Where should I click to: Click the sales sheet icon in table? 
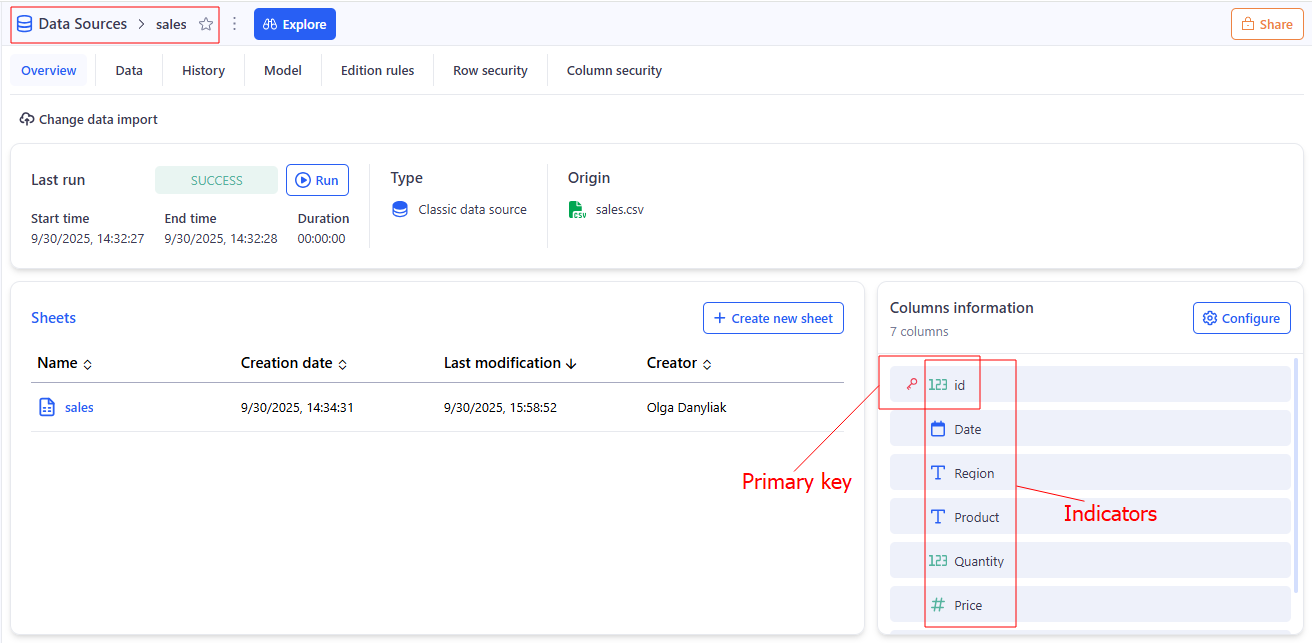pos(47,407)
